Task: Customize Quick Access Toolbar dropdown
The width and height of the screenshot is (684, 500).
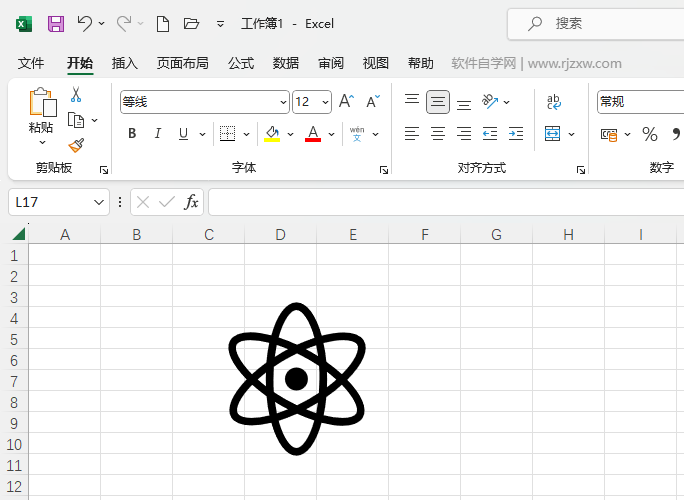Action: 220,24
